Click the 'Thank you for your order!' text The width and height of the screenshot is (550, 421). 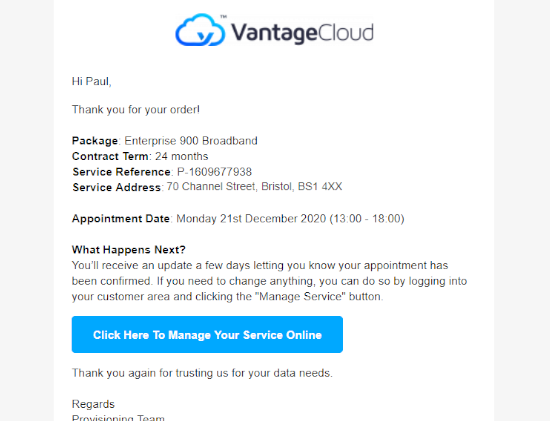click(136, 110)
